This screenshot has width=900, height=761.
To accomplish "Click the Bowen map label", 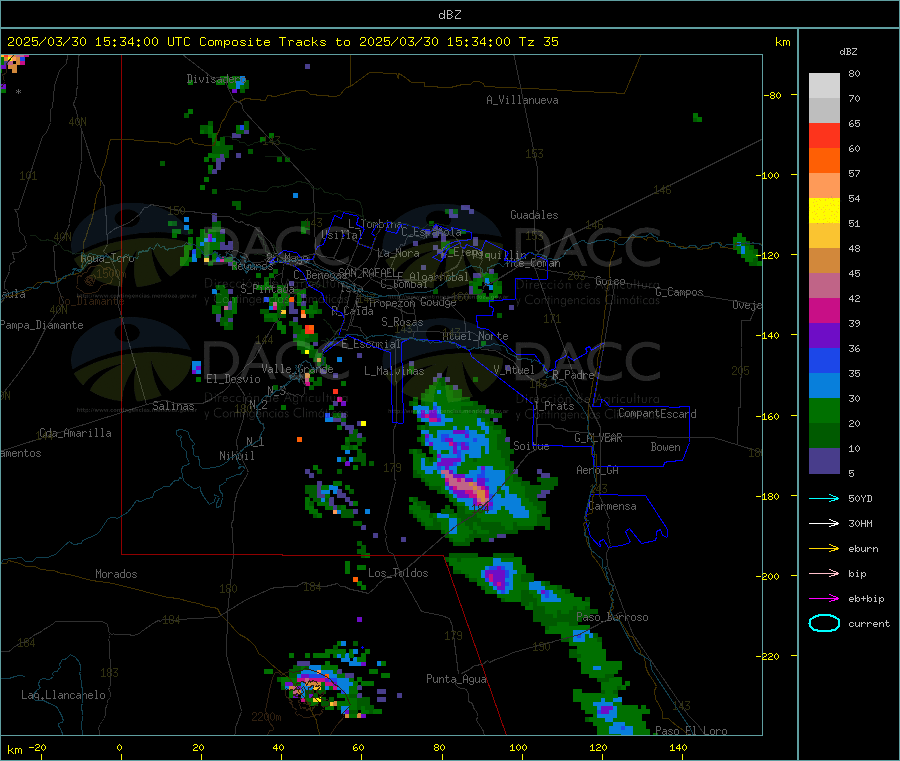I will coord(666,447).
